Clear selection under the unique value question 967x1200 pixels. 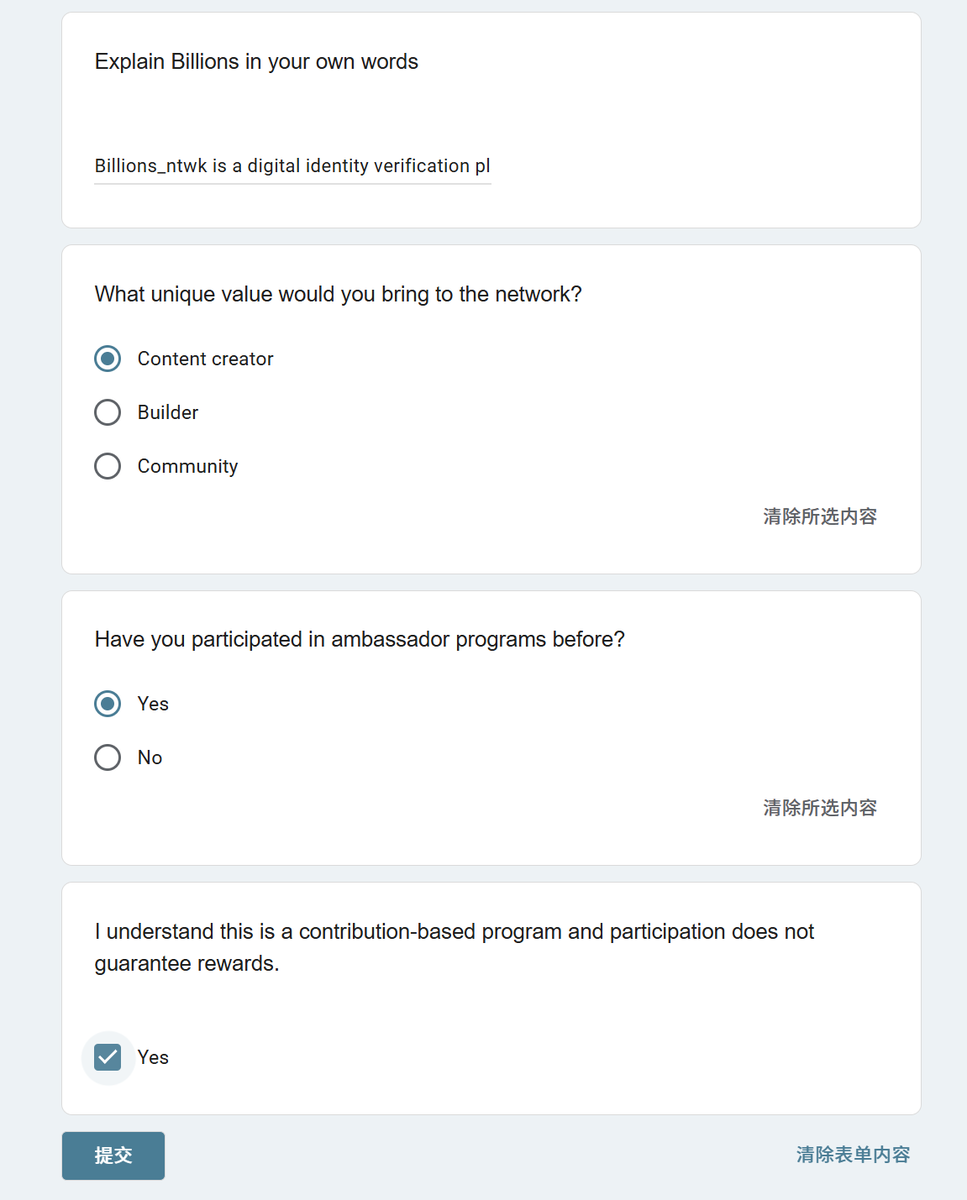pos(819,517)
